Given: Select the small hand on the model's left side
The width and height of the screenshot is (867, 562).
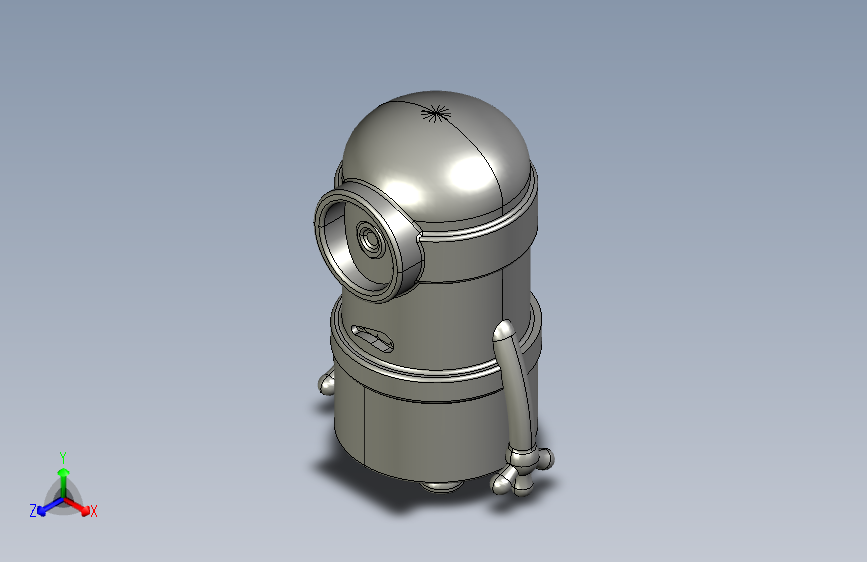Looking at the screenshot, I should 327,382.
